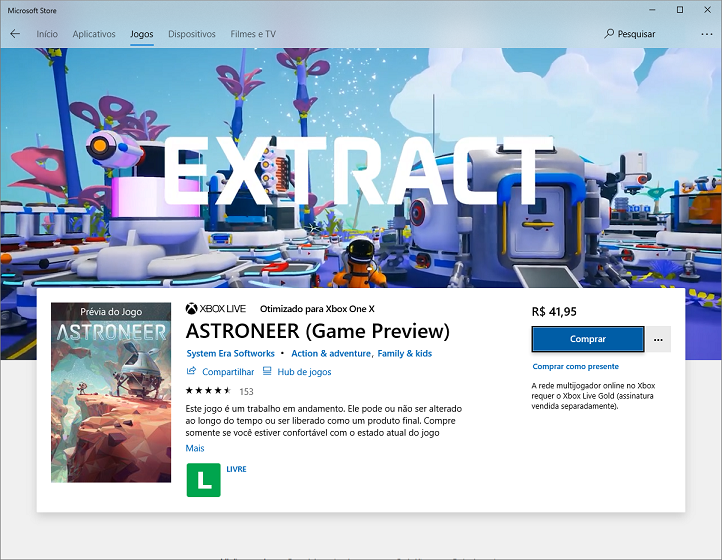
Task: Open Hub de jogos link
Action: click(x=297, y=372)
